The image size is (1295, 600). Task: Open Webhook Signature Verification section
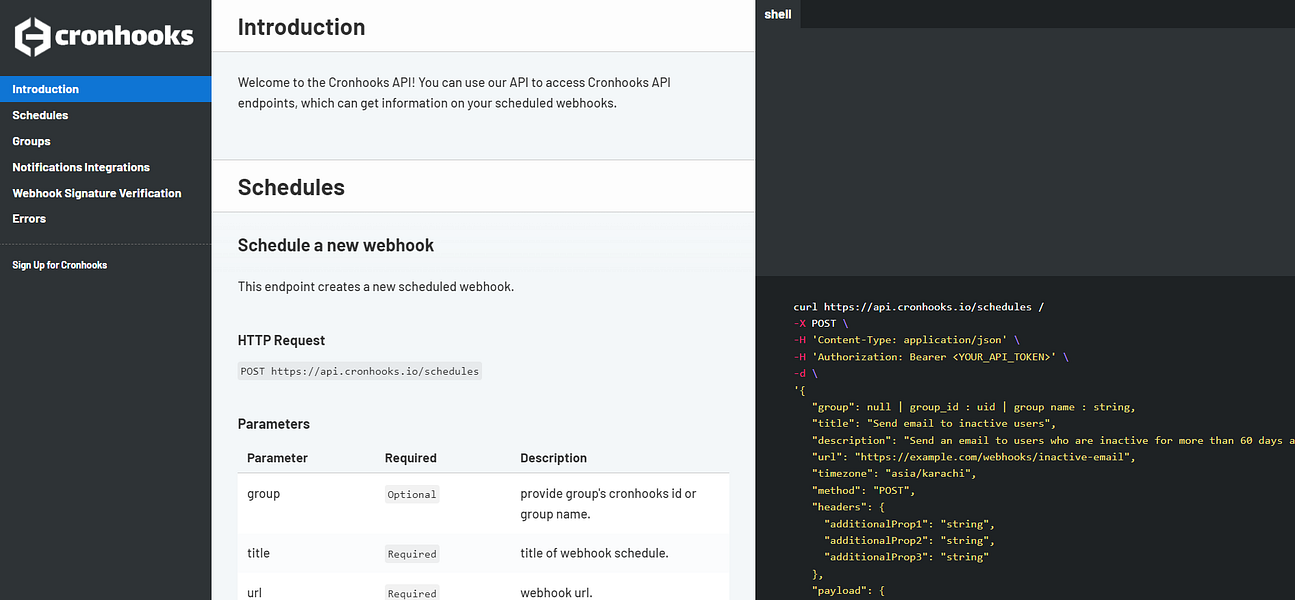pos(97,193)
